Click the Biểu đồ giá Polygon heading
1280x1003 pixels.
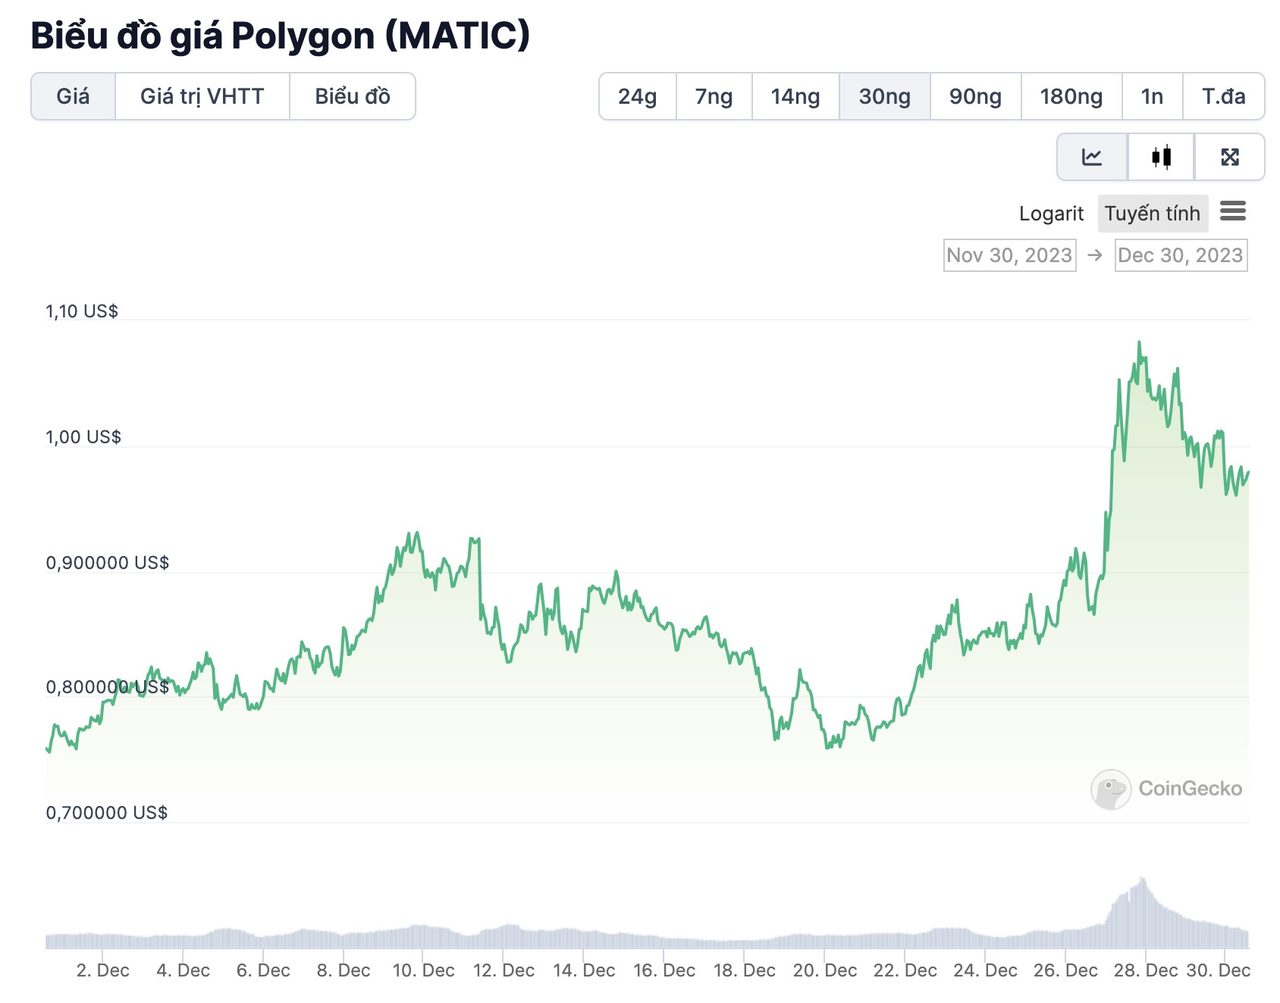(280, 36)
